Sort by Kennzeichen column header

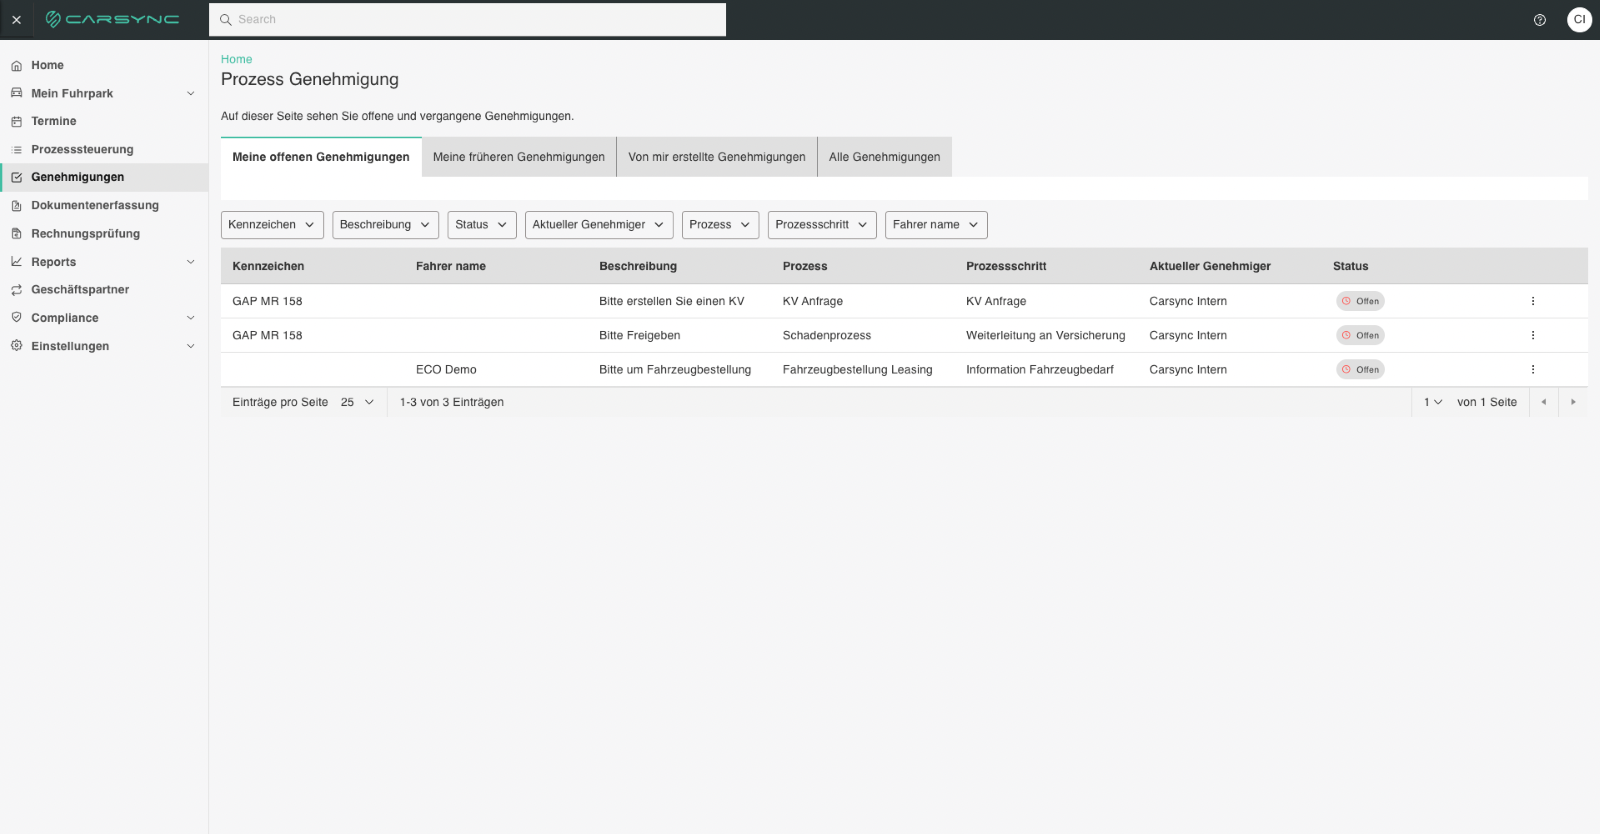[268, 266]
